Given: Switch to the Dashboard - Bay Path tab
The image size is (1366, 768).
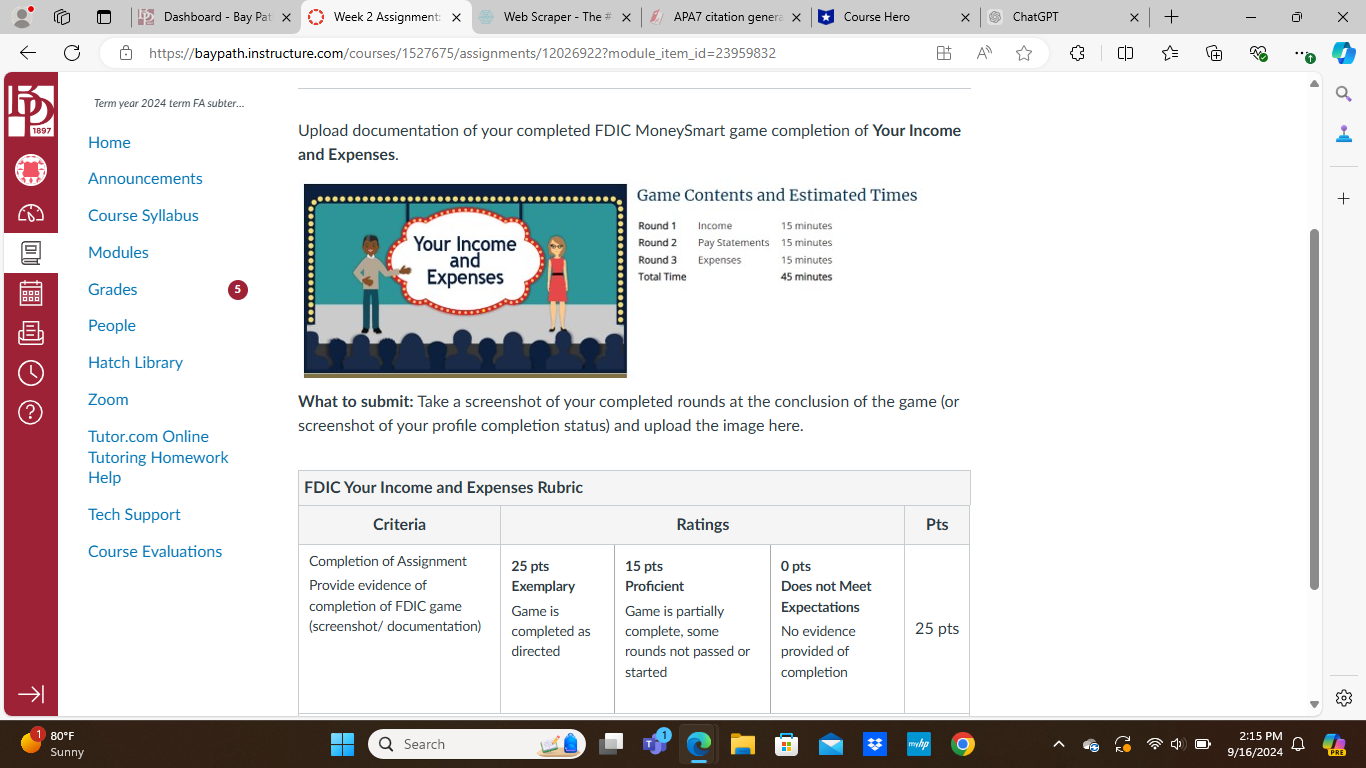Looking at the screenshot, I should 216,17.
